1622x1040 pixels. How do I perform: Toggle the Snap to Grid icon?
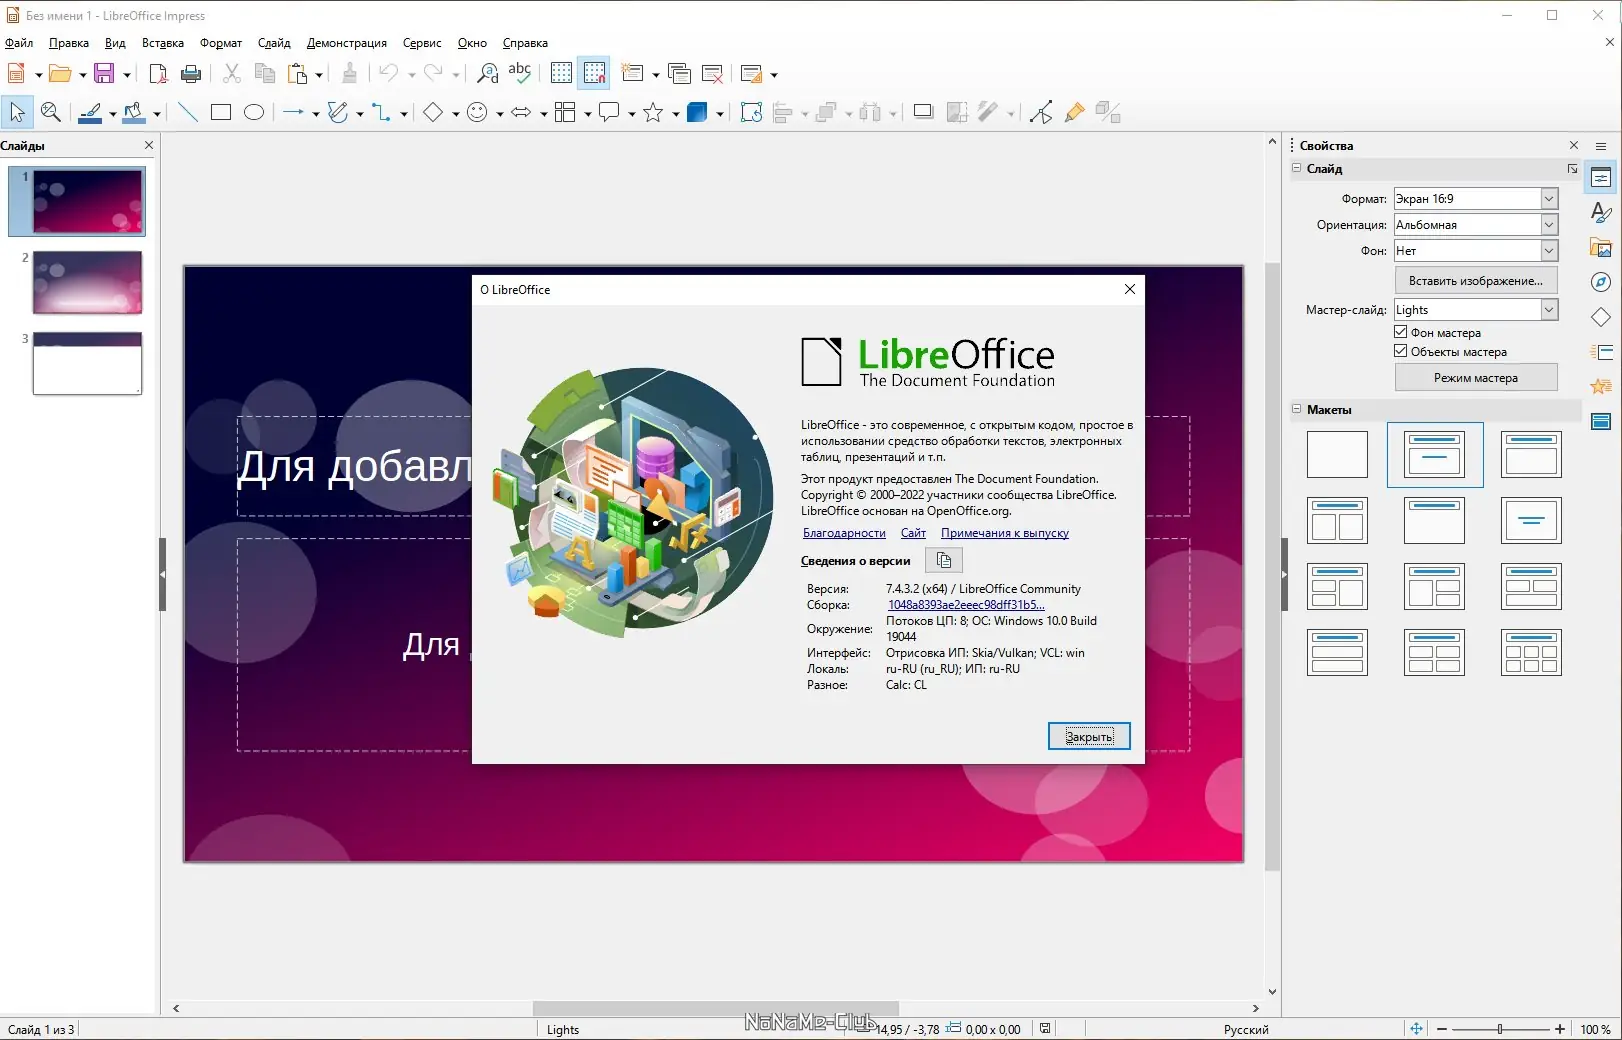594,73
